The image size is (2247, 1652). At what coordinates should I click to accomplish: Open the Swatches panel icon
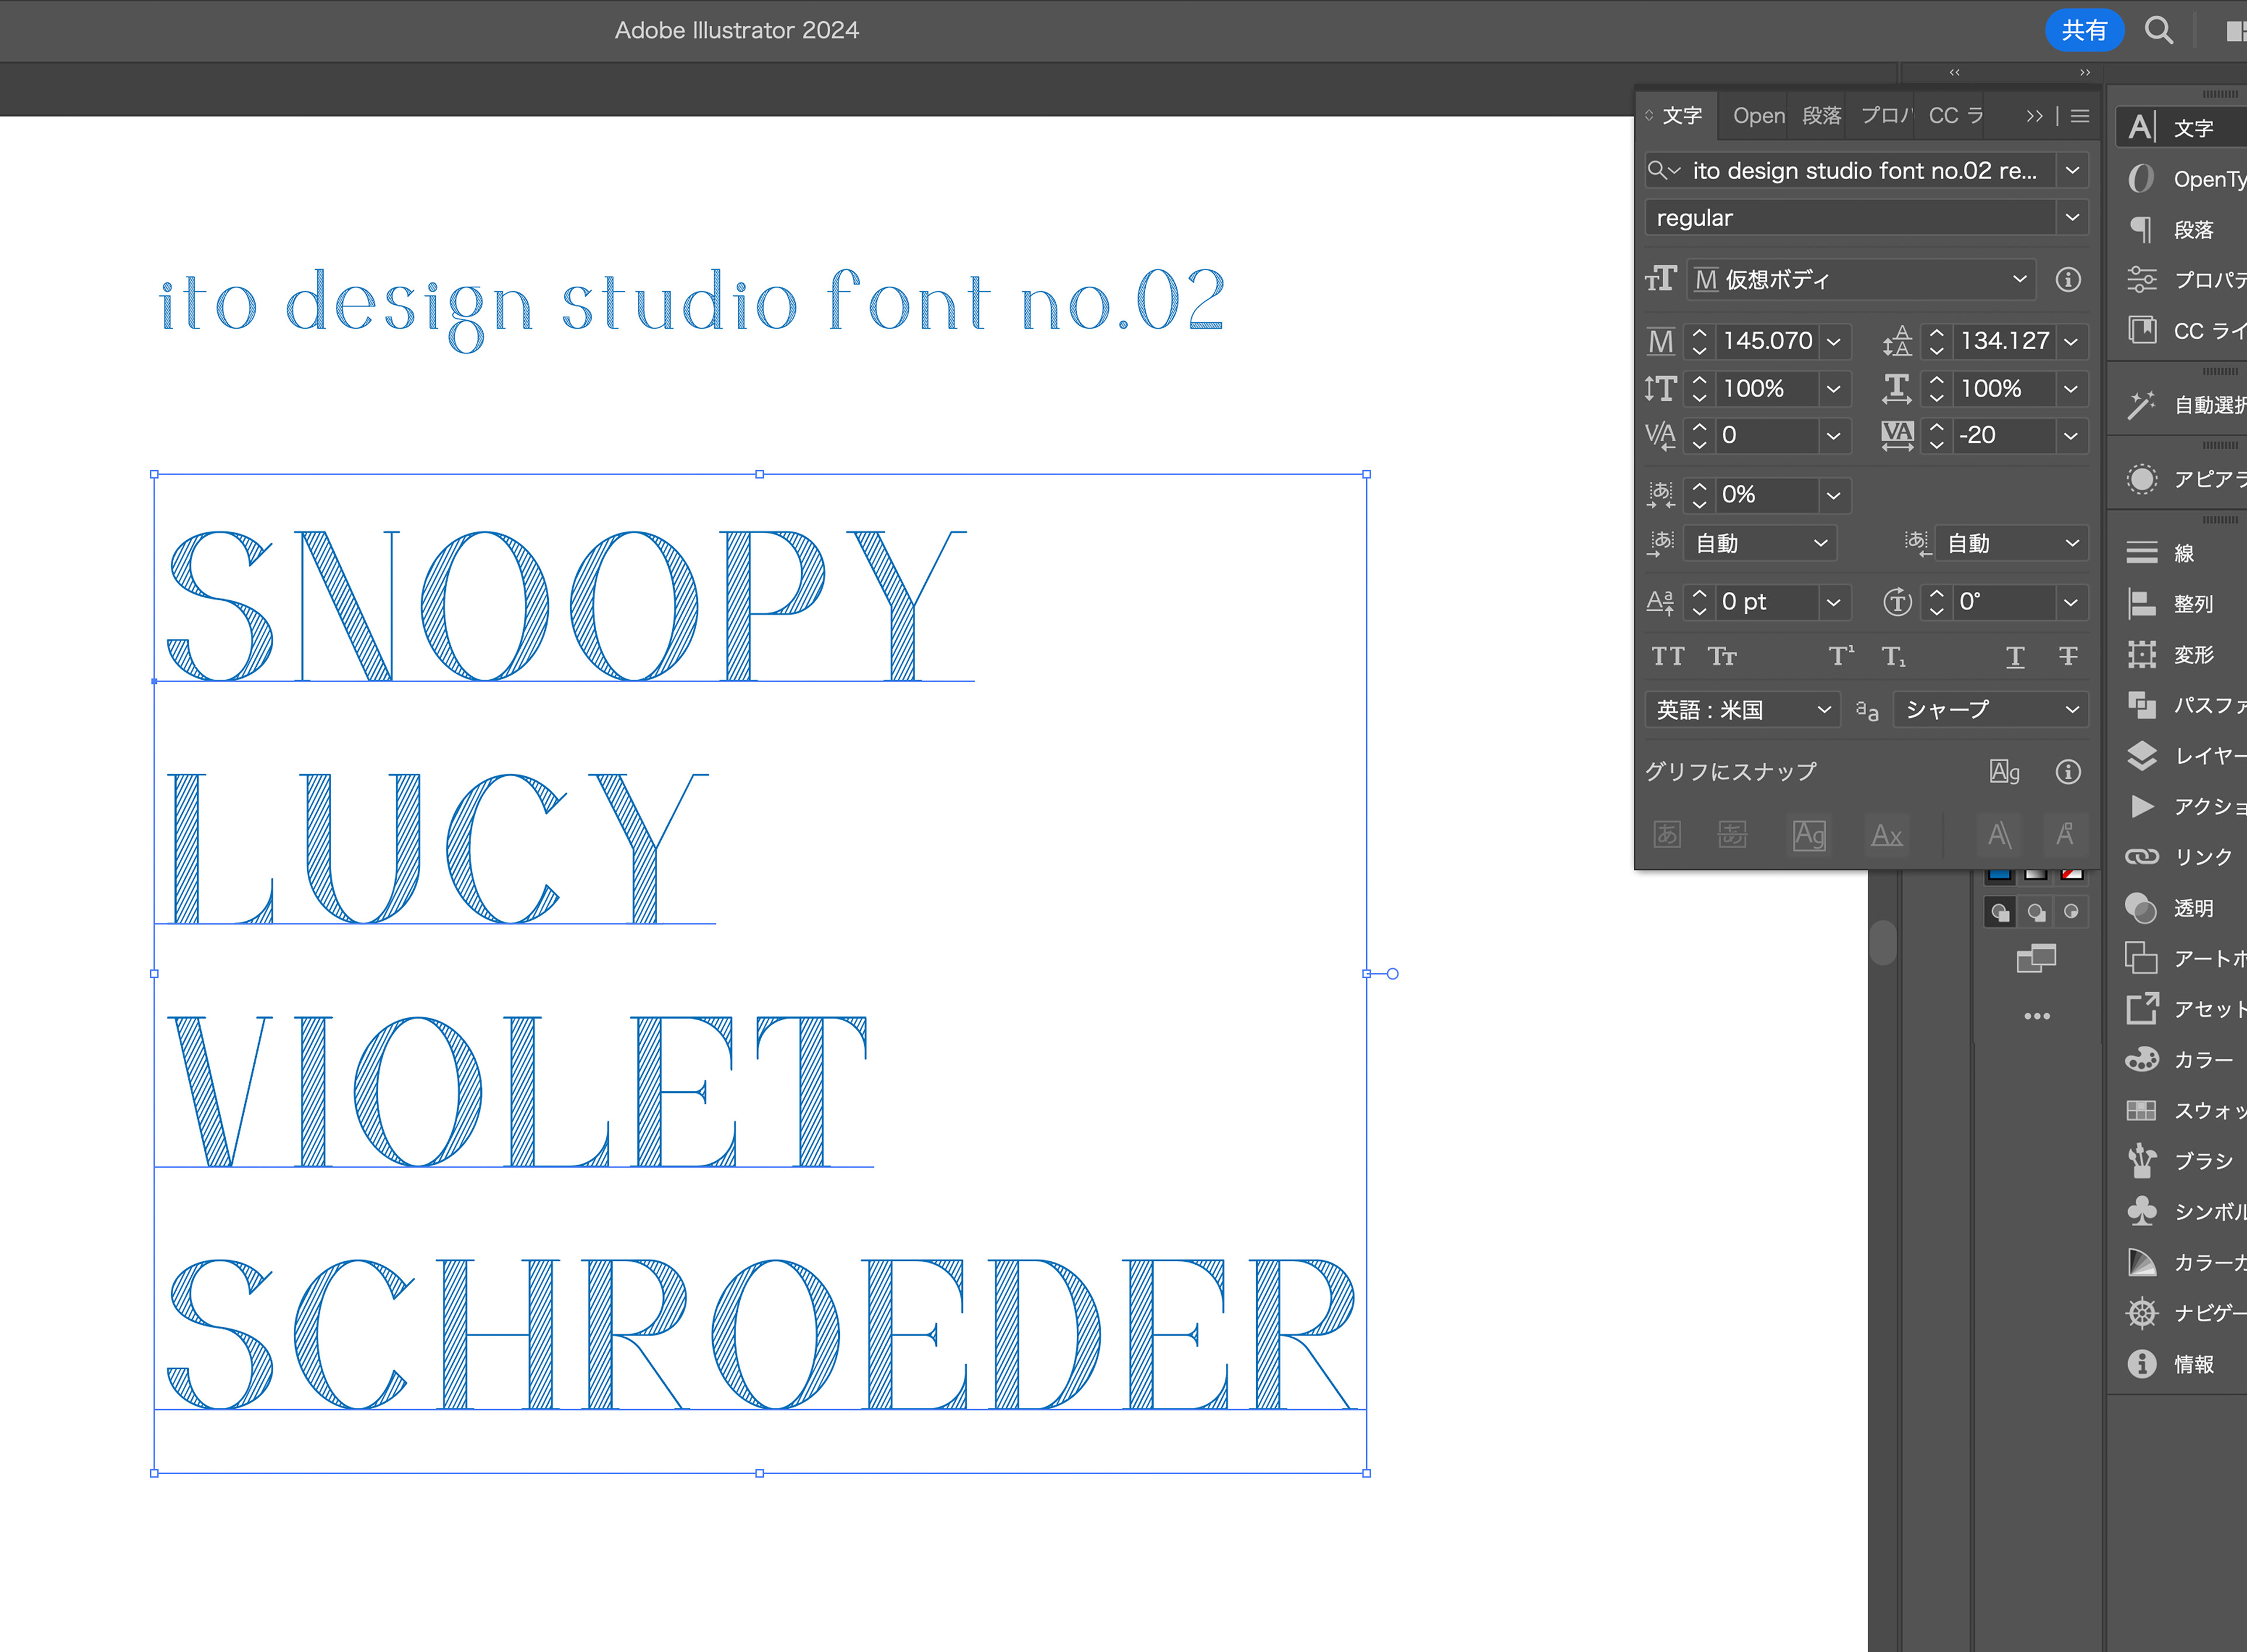click(x=2141, y=1110)
